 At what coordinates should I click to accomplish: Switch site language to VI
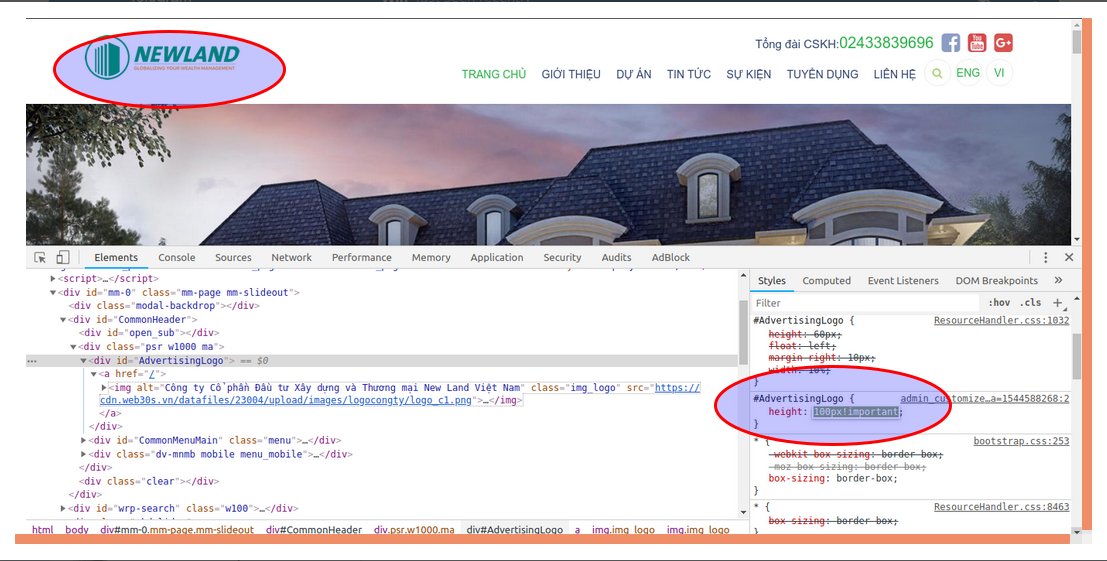pyautogui.click(x=1000, y=73)
